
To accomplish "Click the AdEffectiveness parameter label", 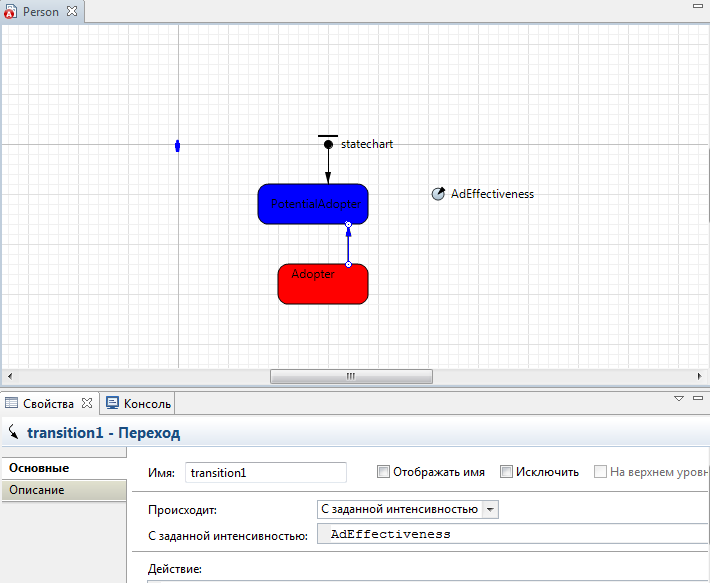I will click(492, 194).
